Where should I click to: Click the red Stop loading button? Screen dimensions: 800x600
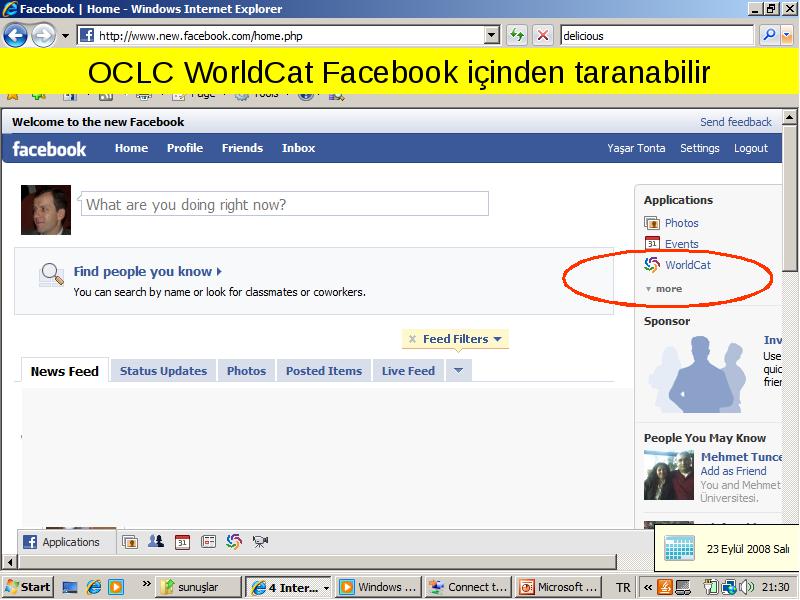(x=543, y=35)
